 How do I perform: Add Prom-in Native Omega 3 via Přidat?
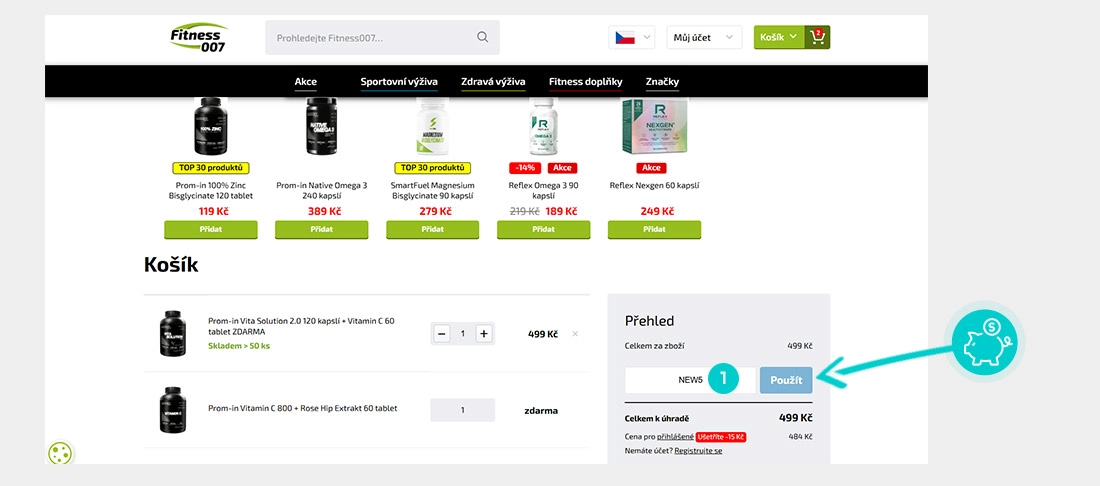pyautogui.click(x=321, y=229)
